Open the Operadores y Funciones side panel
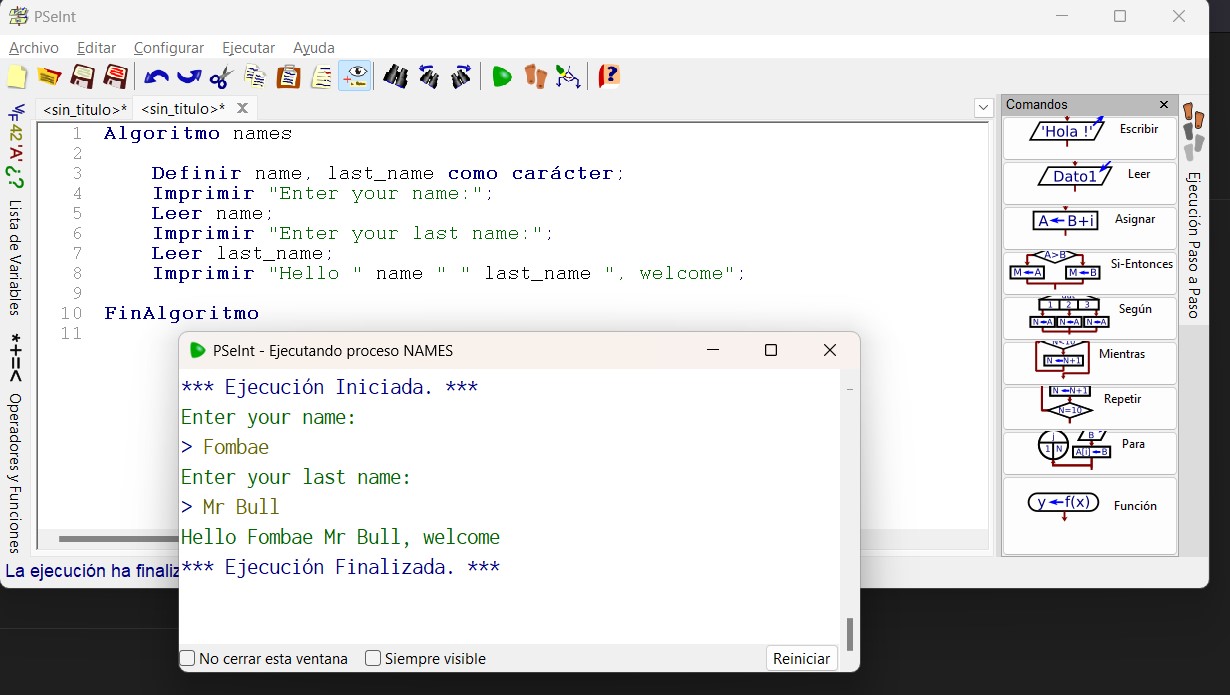The height and width of the screenshot is (695, 1230). click(x=15, y=445)
